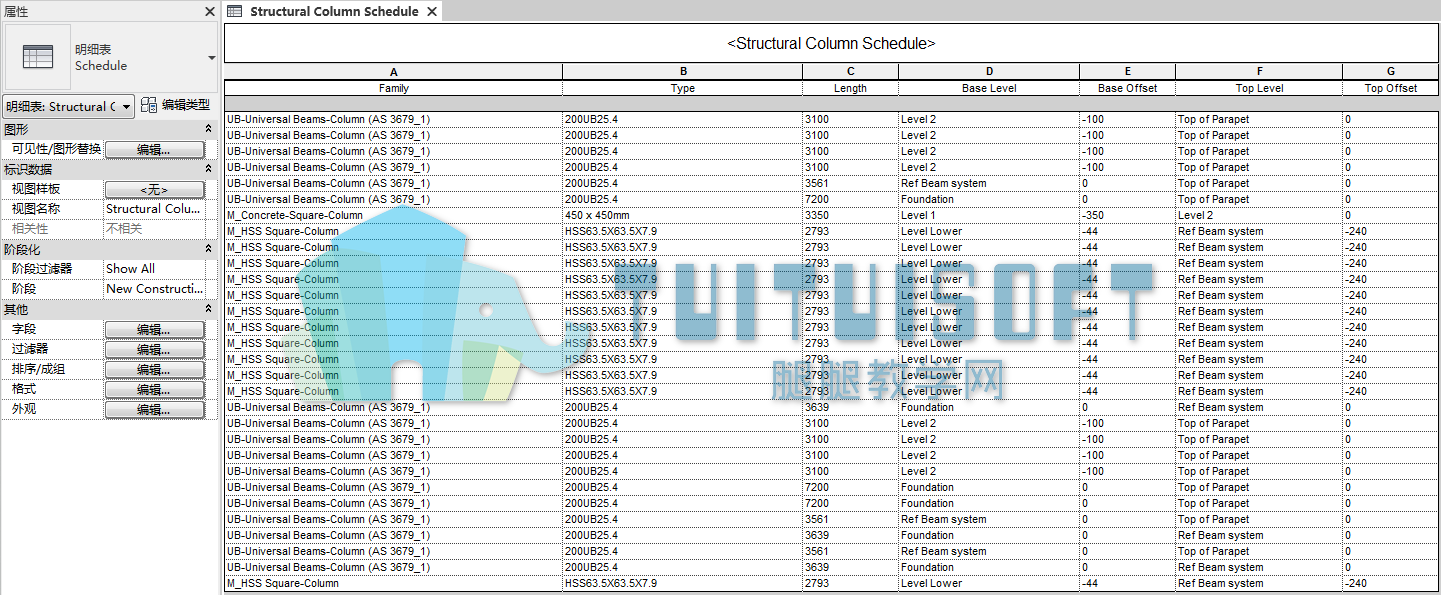The image size is (1441, 595).
Task: Select column F header
Action: (x=1259, y=72)
